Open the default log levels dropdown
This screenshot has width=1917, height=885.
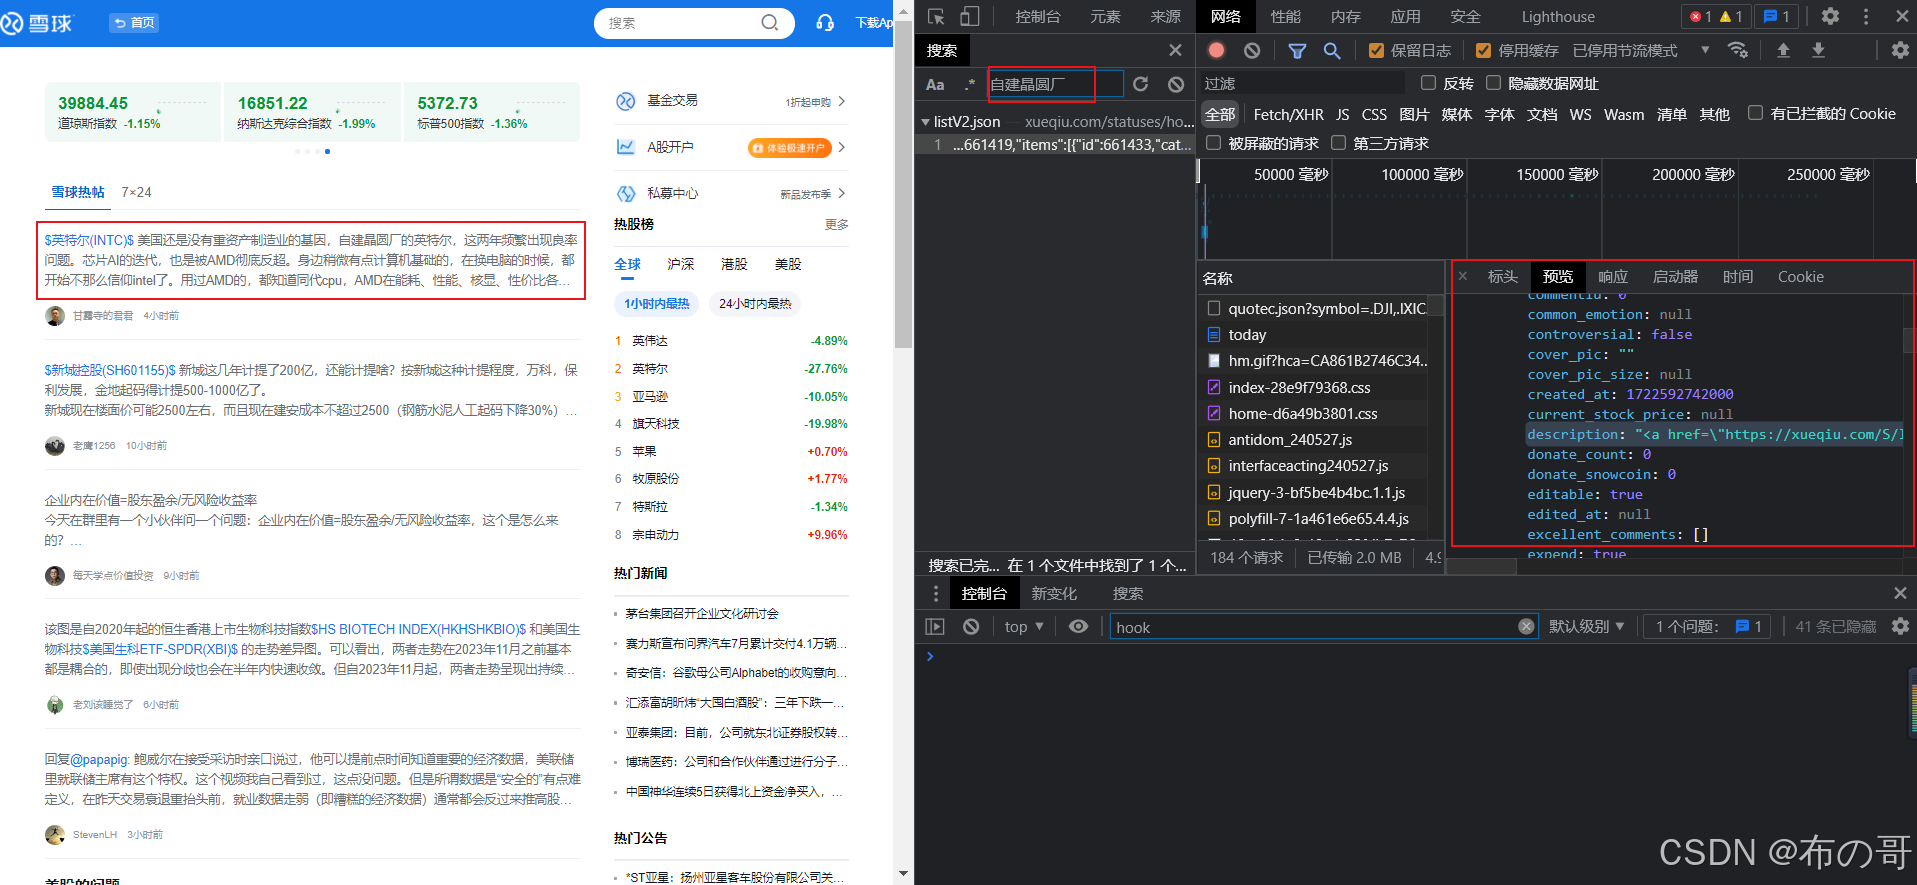[1586, 626]
